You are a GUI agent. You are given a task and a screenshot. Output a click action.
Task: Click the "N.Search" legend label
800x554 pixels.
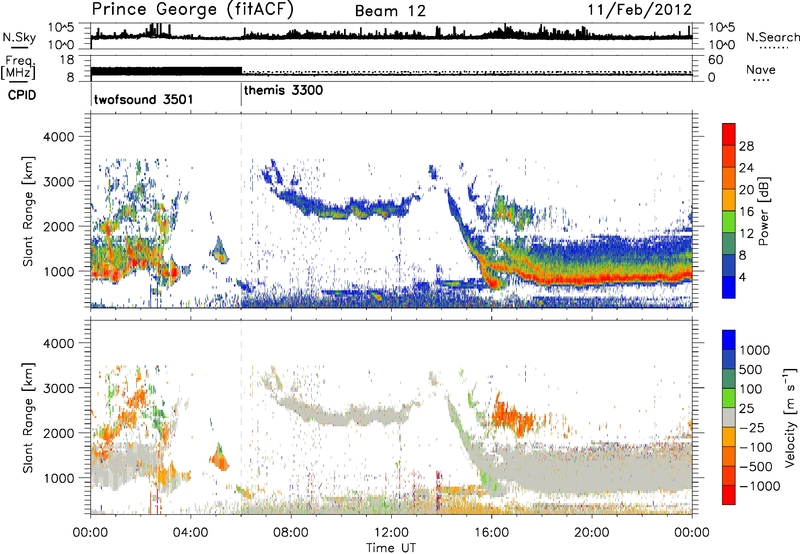tap(772, 37)
